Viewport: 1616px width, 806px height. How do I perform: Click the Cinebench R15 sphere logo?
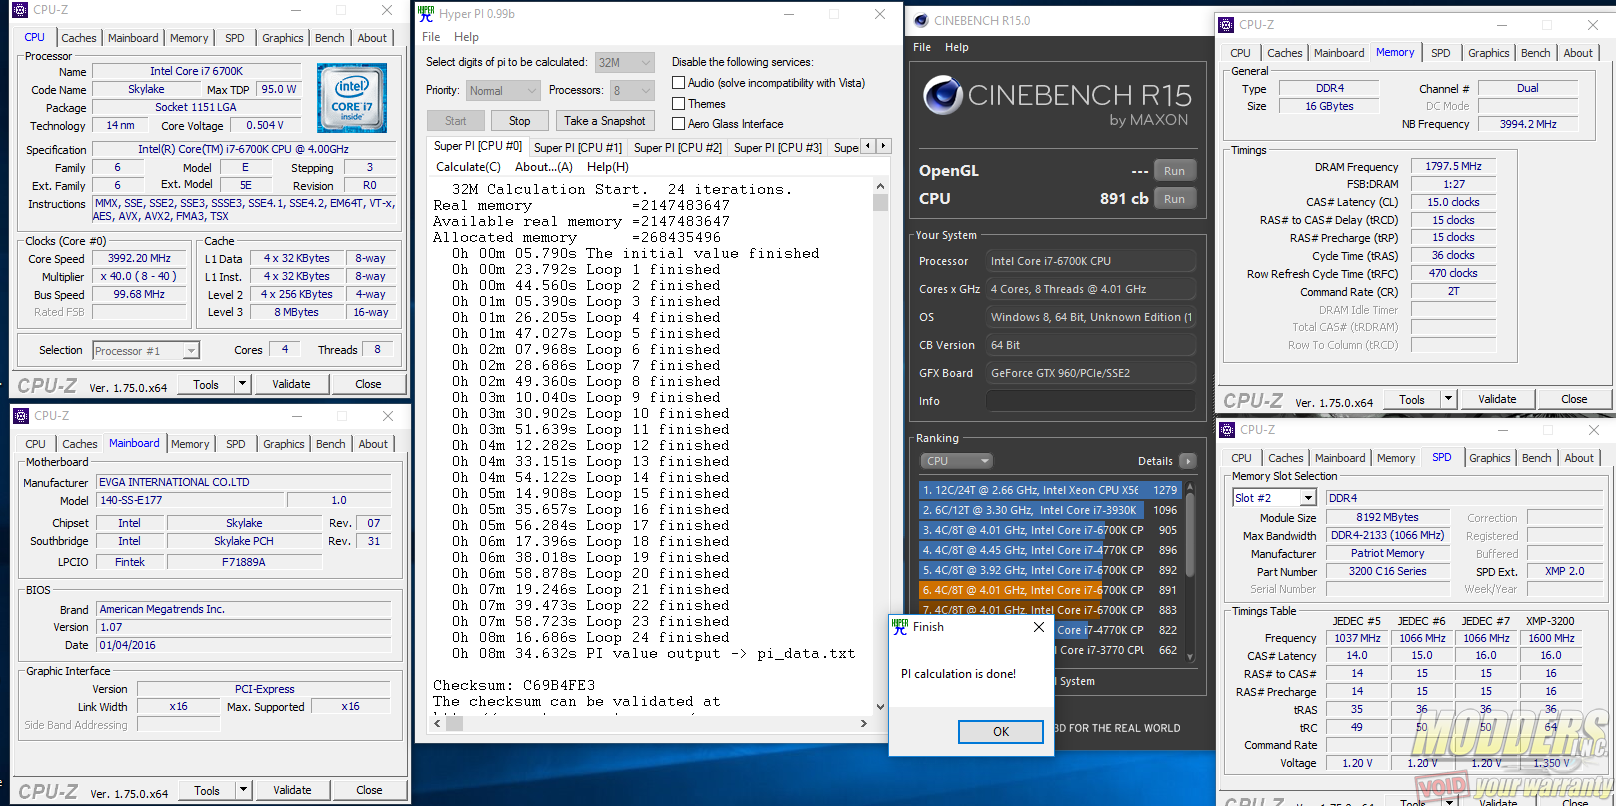942,96
